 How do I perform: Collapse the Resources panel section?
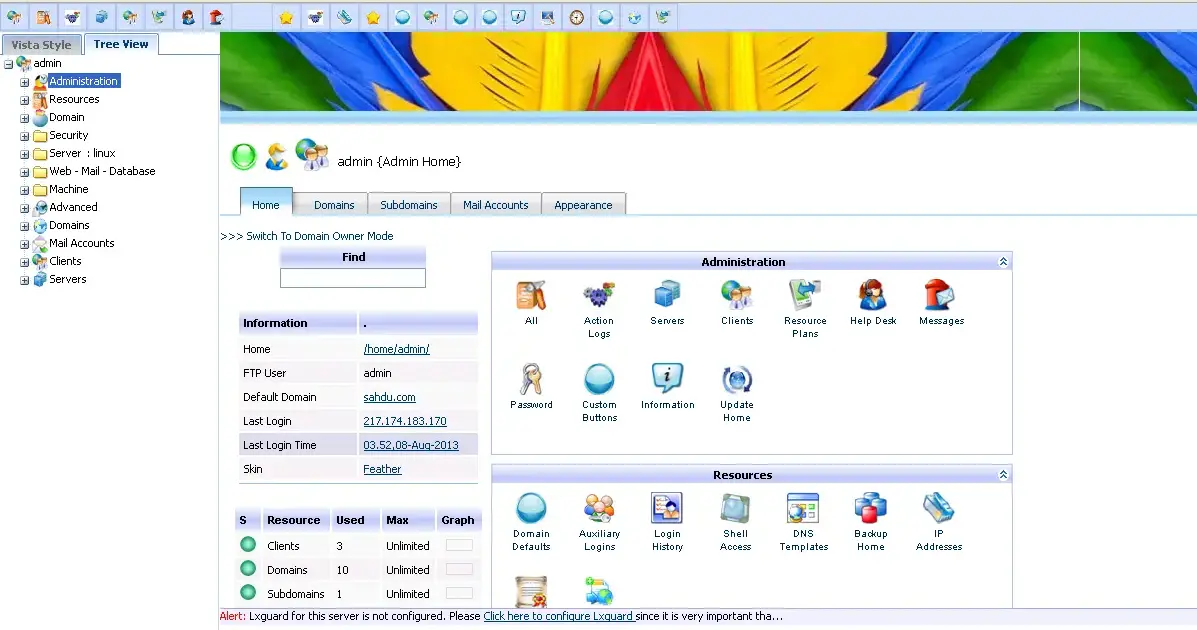[1003, 475]
